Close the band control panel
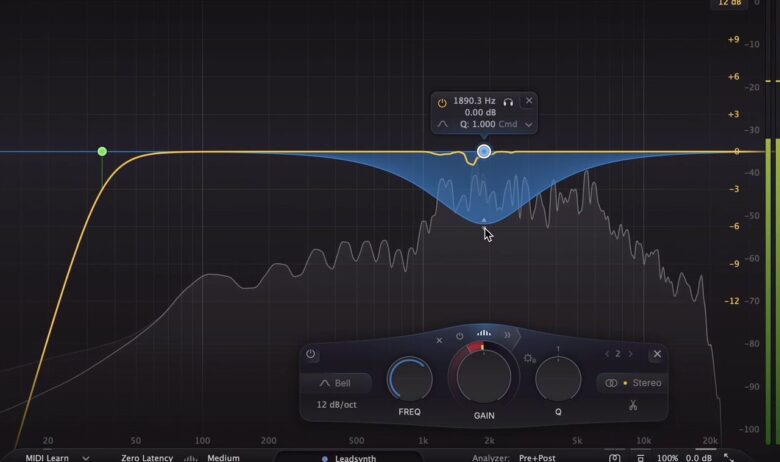 point(657,354)
